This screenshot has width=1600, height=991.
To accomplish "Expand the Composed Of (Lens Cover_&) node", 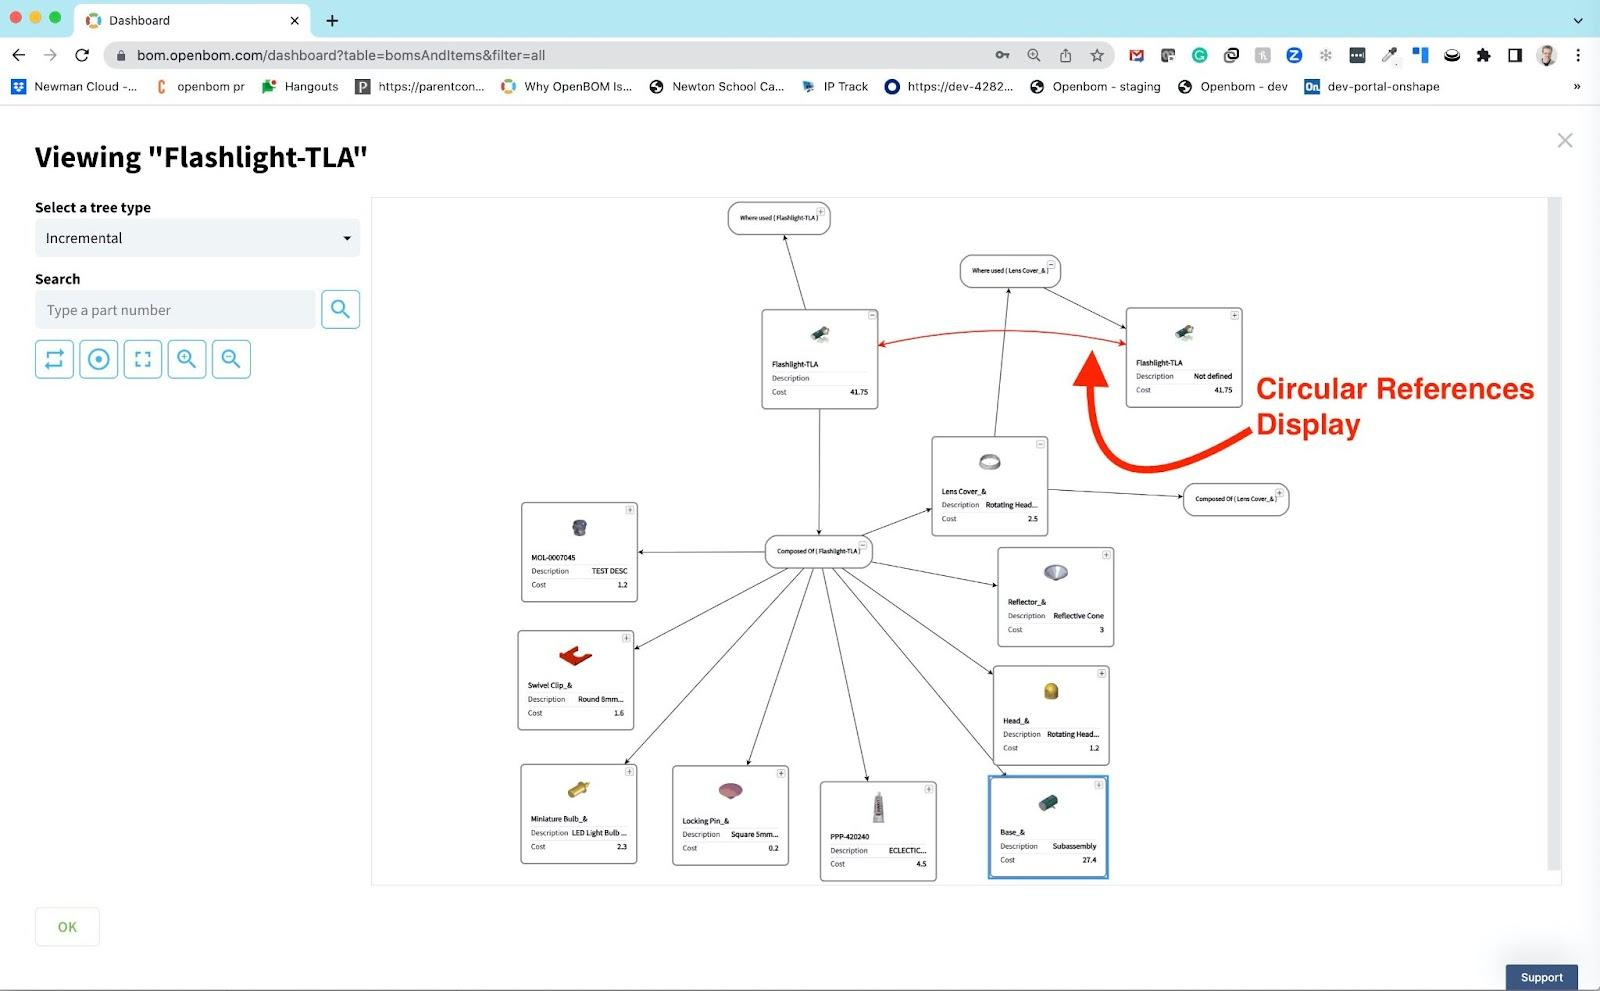I will tap(1280, 493).
